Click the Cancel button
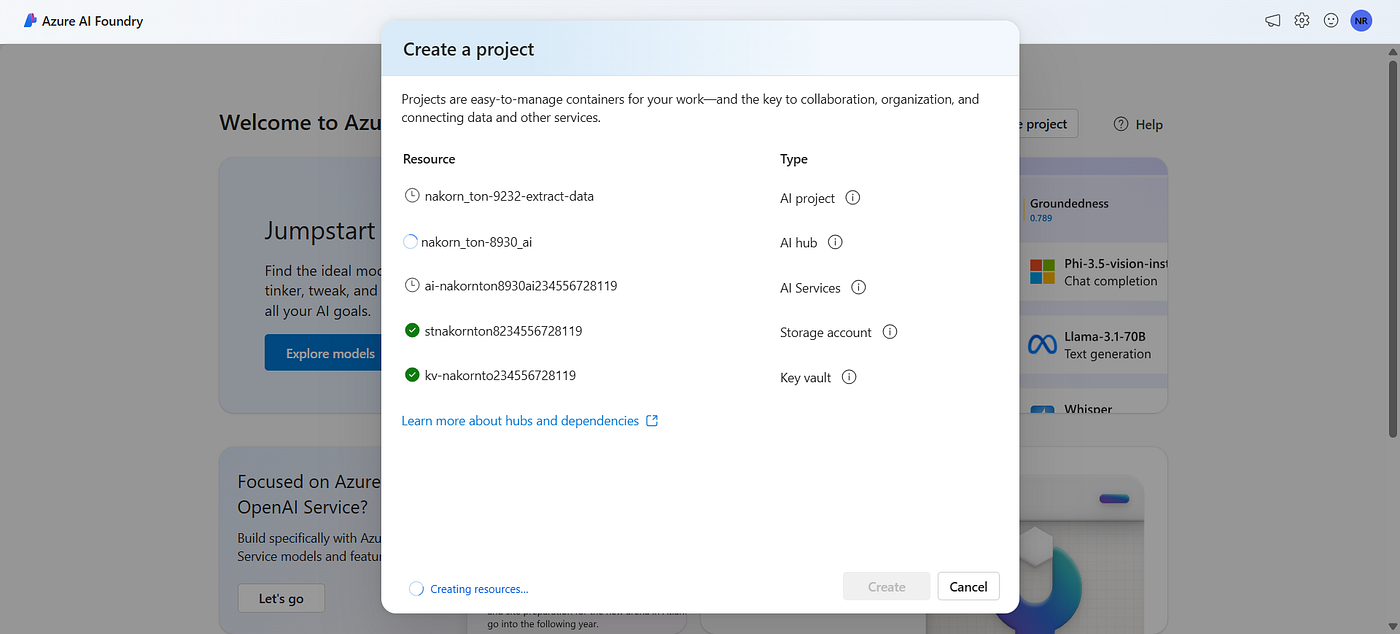1400x634 pixels. [x=968, y=587]
